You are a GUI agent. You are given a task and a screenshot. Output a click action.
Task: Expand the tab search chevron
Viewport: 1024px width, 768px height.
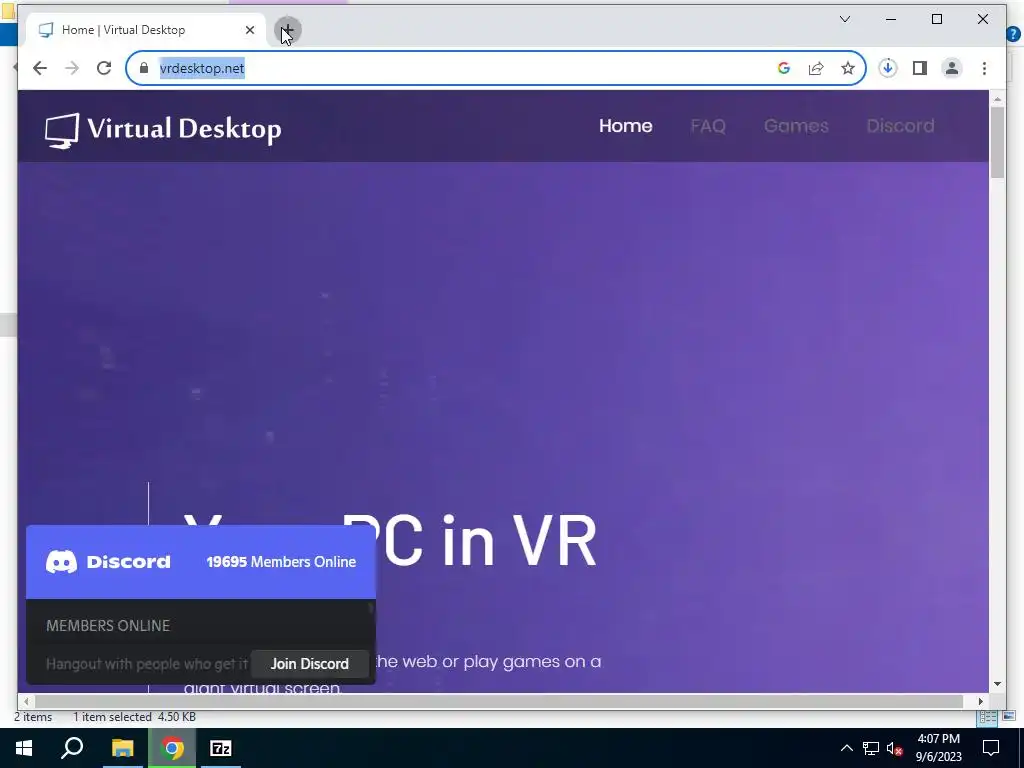844,19
